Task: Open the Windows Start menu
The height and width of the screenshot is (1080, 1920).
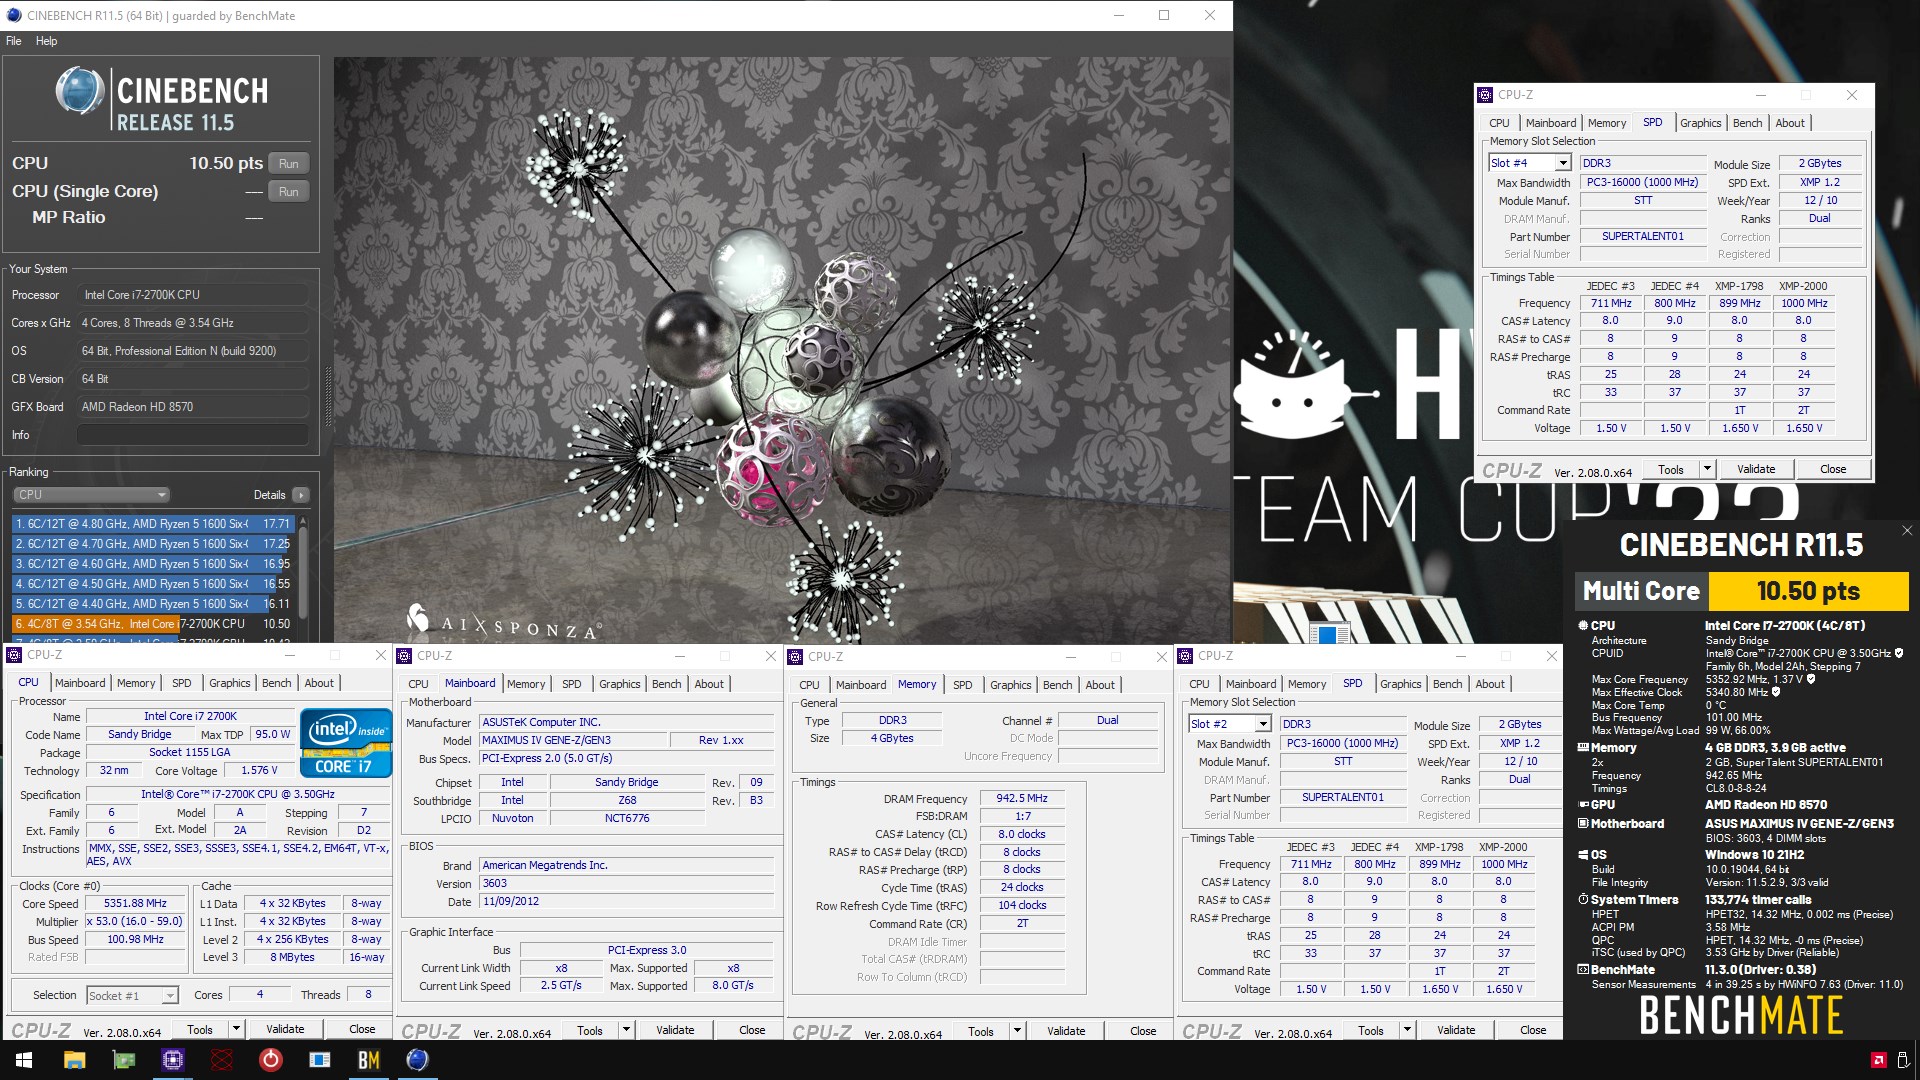Action: pyautogui.click(x=24, y=1060)
